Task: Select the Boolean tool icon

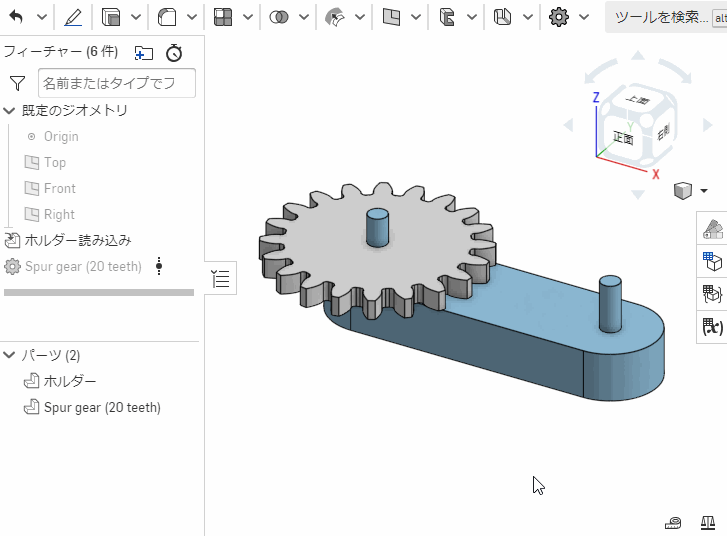Action: pyautogui.click(x=279, y=17)
